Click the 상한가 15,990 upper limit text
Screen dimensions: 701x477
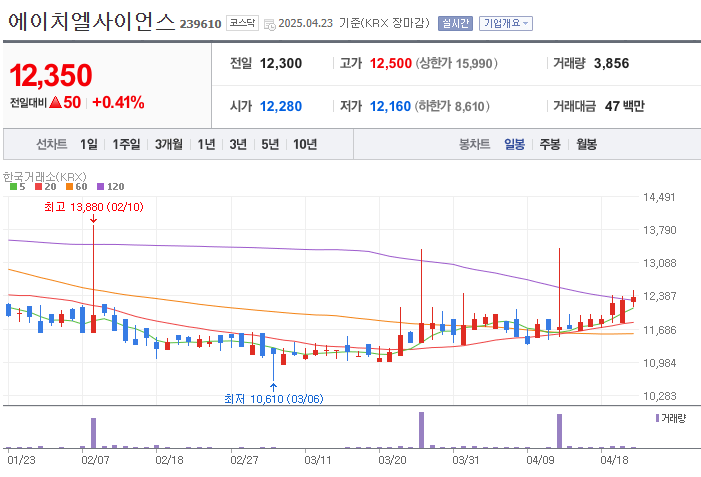457,63
